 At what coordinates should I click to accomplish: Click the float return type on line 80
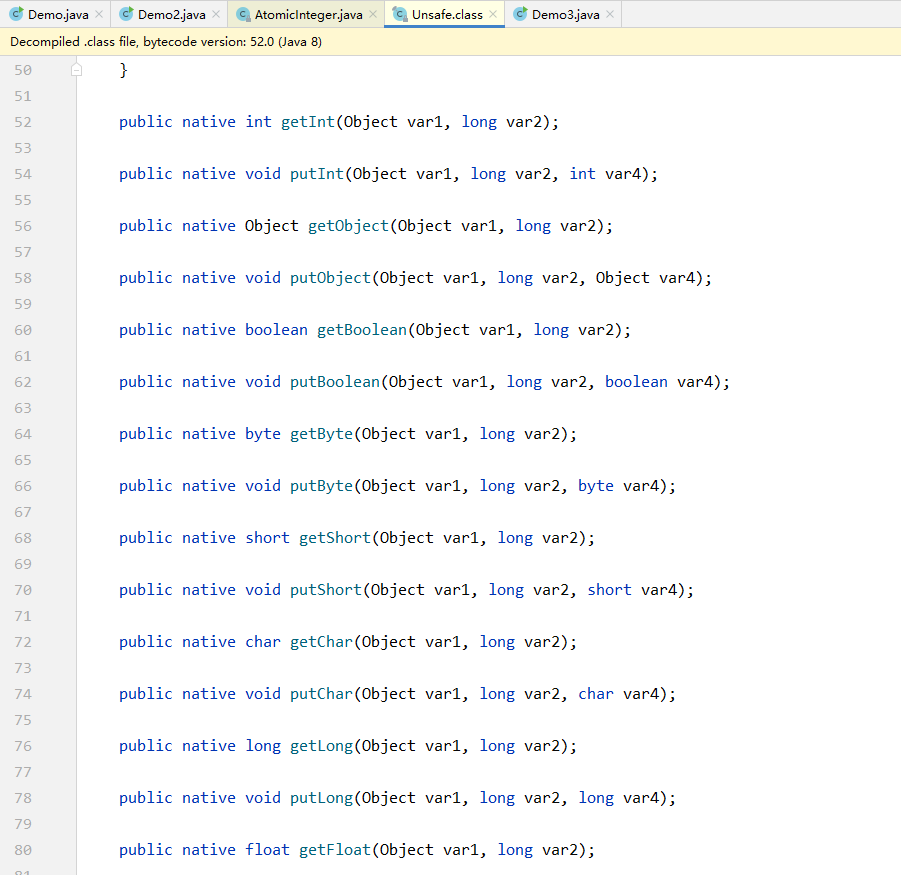click(268, 850)
